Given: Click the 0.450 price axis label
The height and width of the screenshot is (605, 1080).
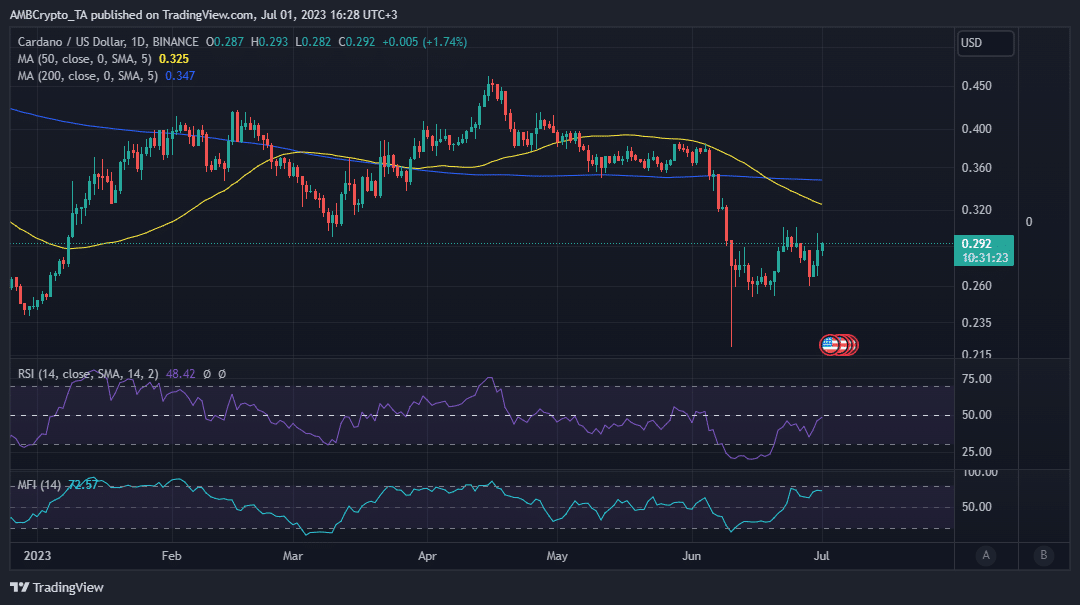Looking at the screenshot, I should tap(976, 86).
